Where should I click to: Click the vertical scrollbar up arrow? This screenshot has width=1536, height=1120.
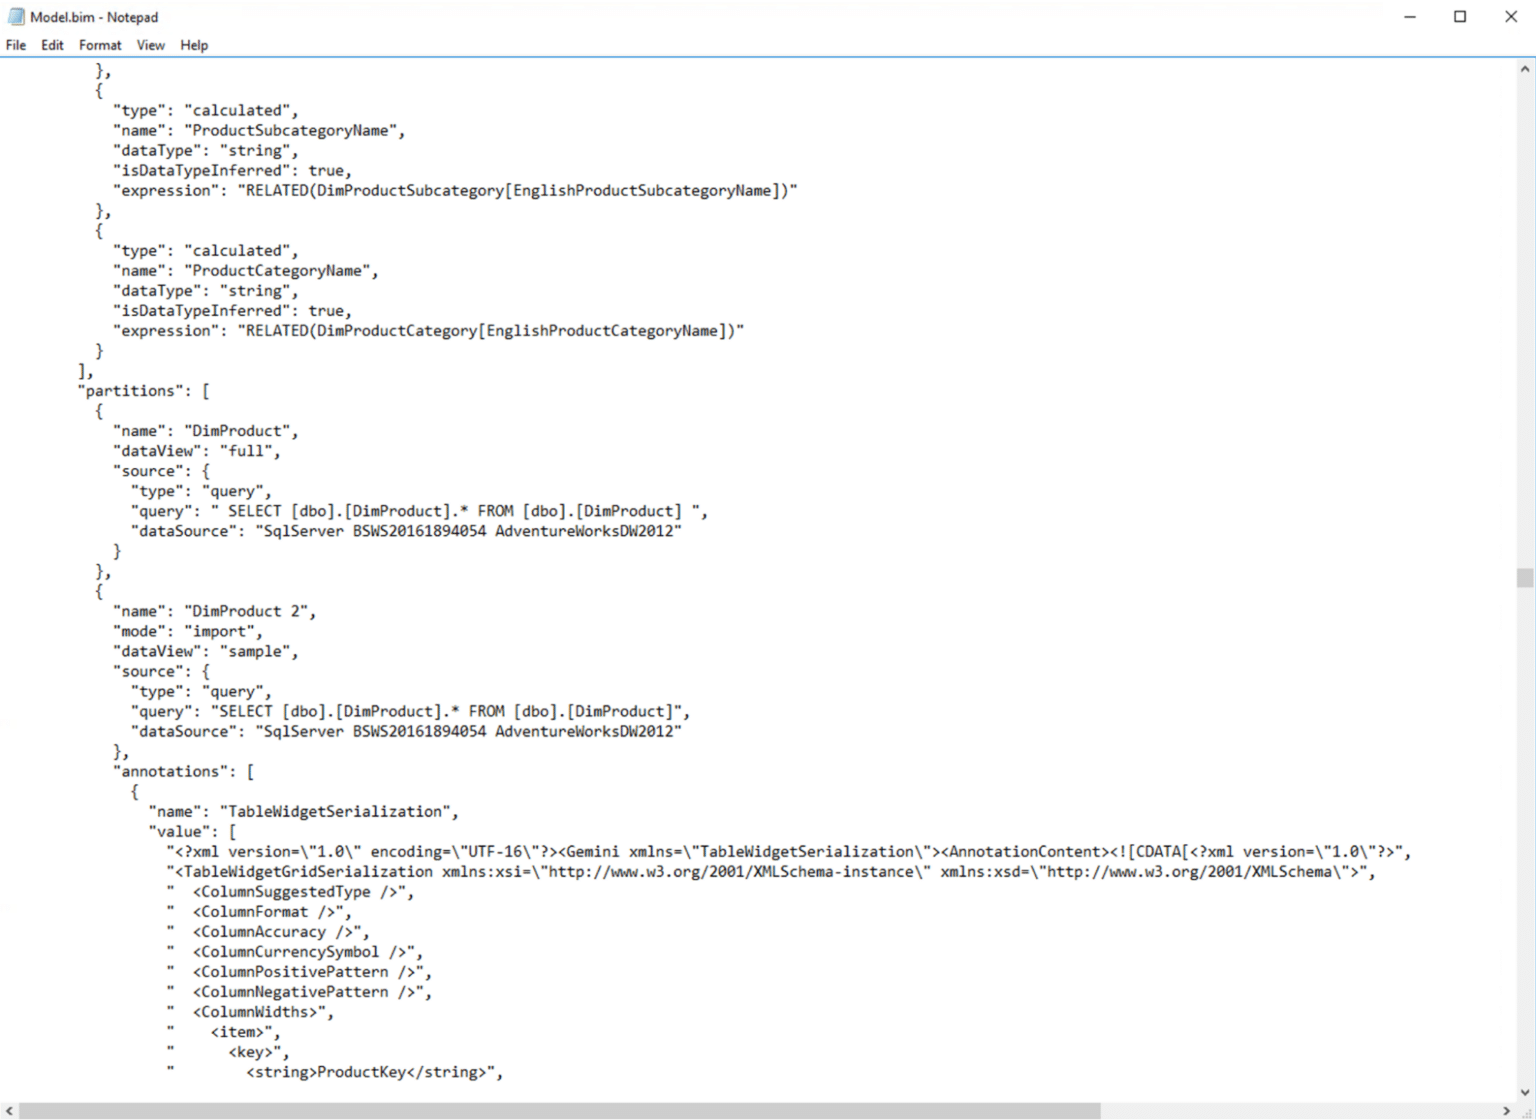pos(1525,70)
